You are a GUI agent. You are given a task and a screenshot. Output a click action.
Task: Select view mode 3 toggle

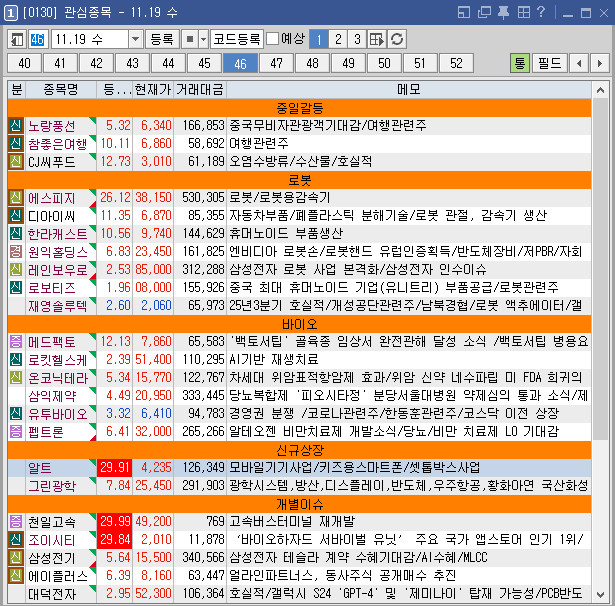(x=355, y=39)
